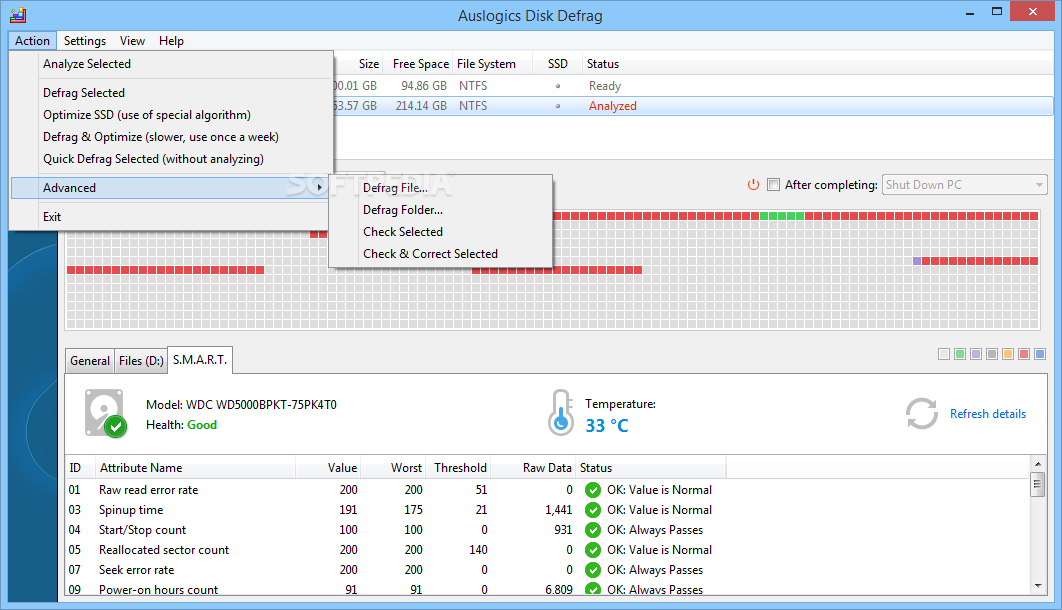The image size is (1062, 610).
Task: Expand the Advanced submenu arrow
Action: click(319, 188)
